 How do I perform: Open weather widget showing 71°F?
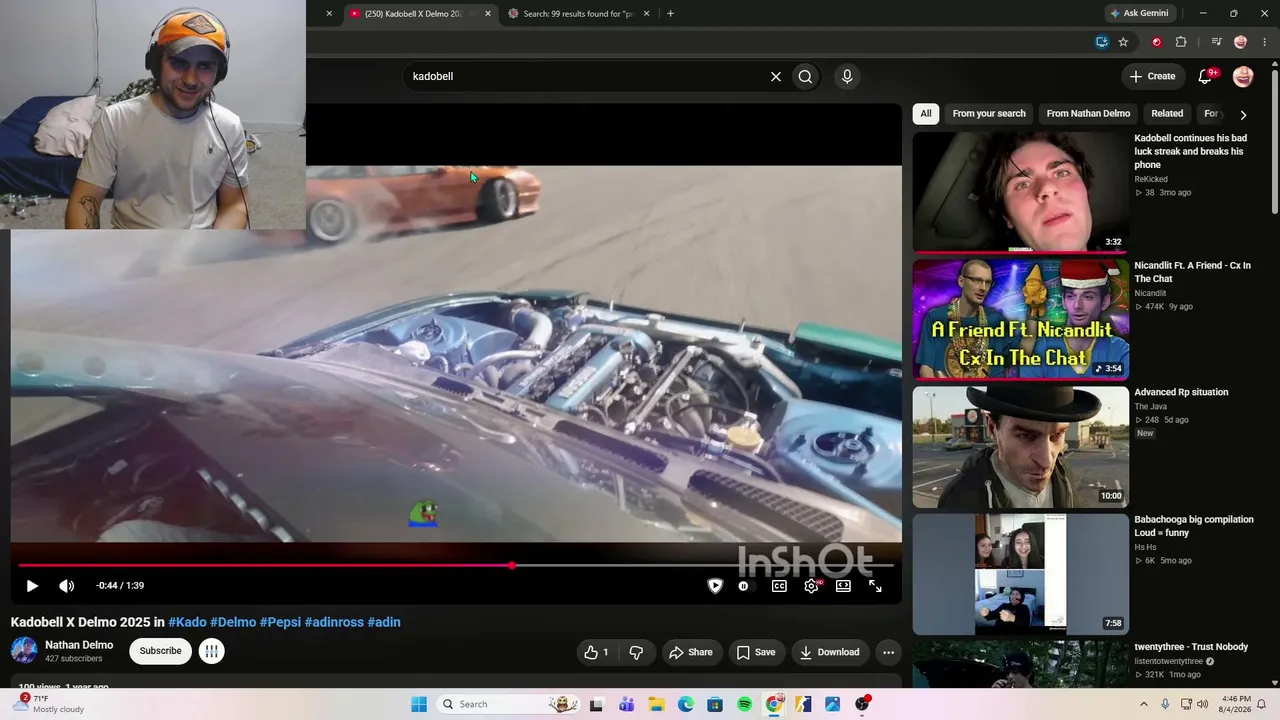pyautogui.click(x=48, y=704)
